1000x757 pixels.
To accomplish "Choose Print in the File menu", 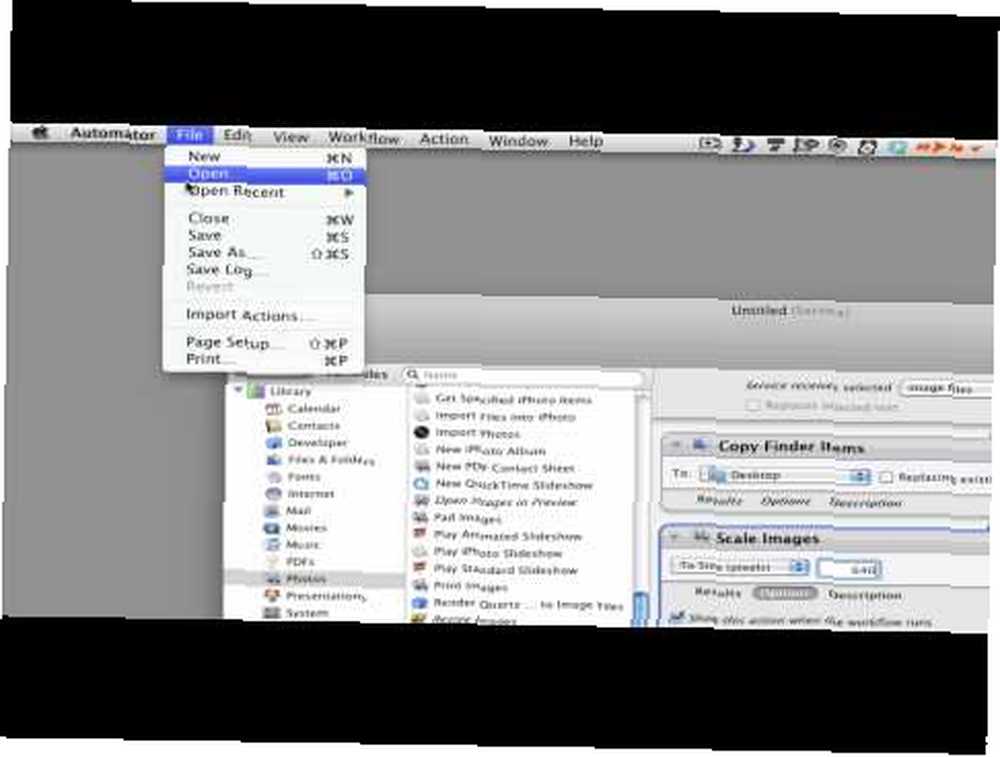I will tap(265, 360).
